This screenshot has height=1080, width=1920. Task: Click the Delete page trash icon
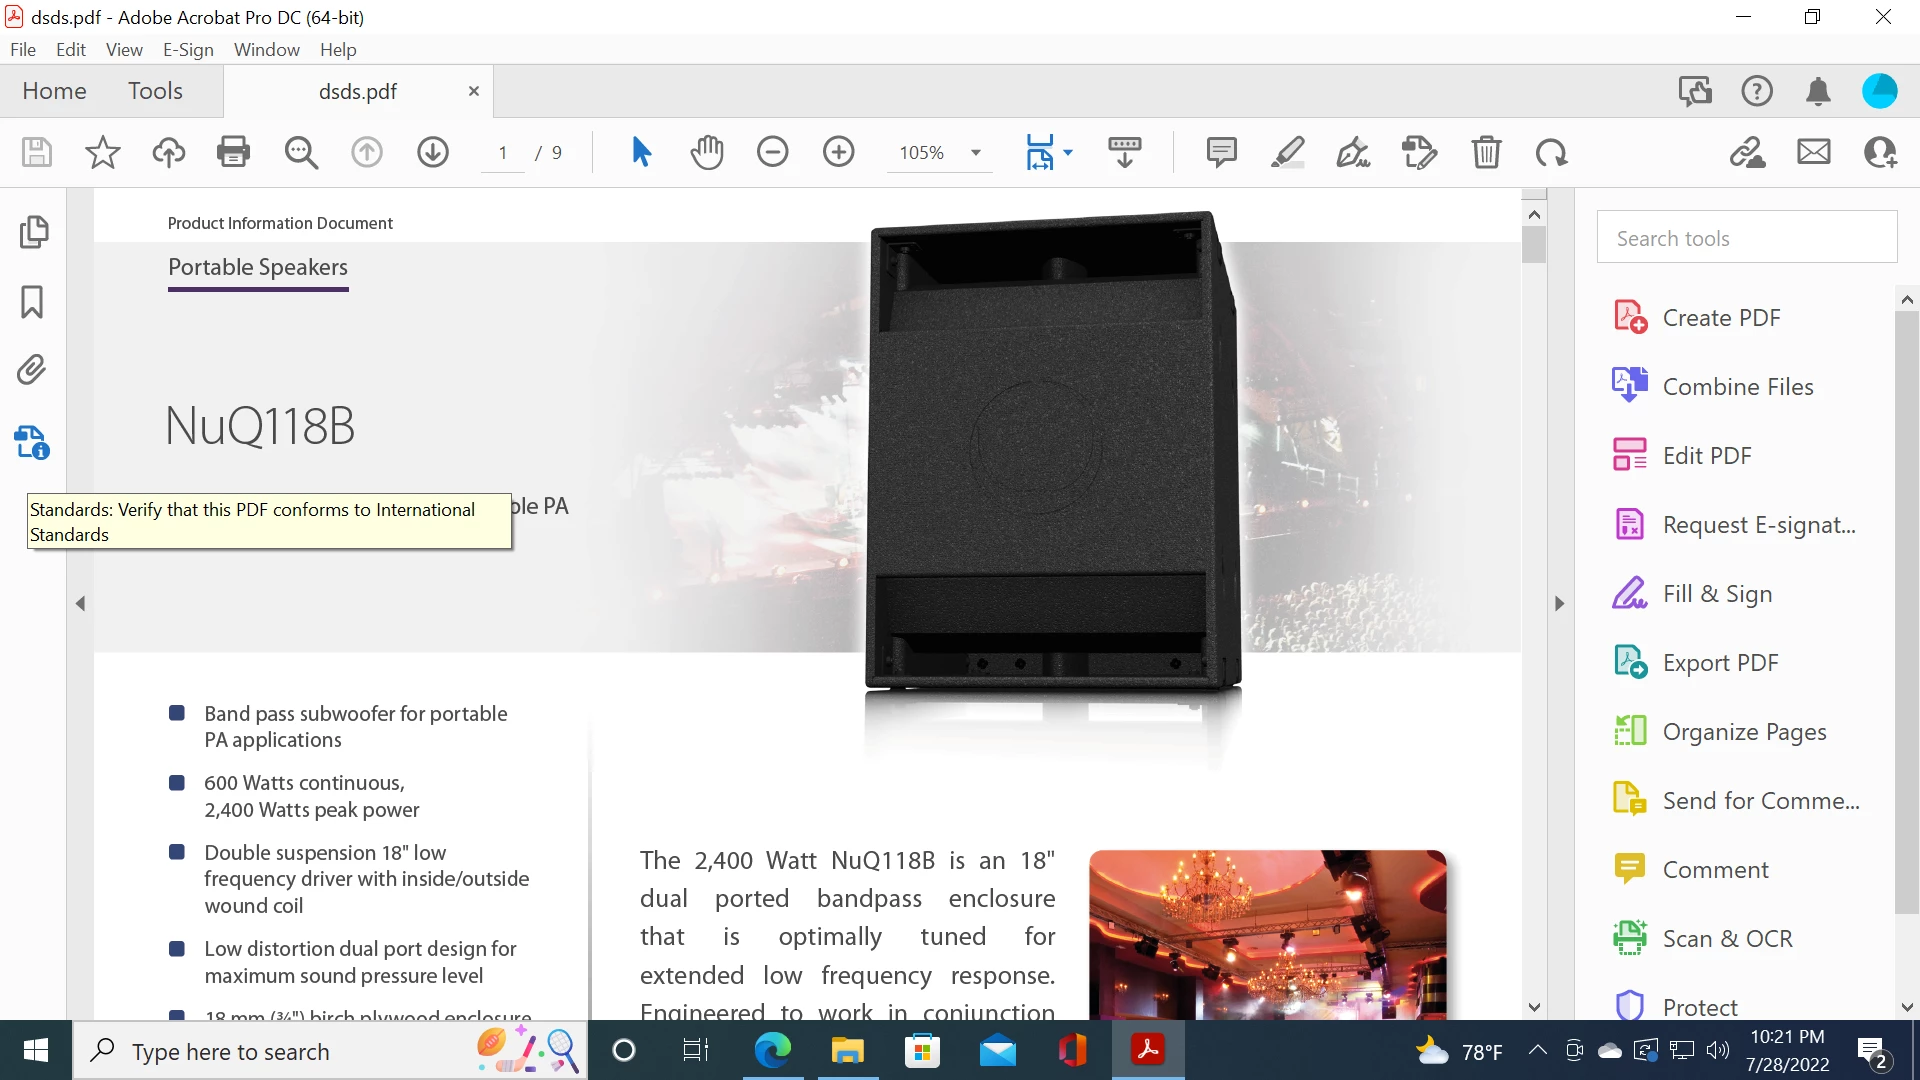coord(1486,152)
